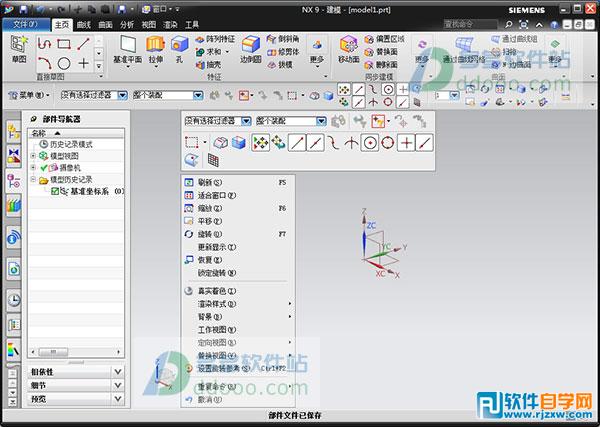Switch to the 渲染 ribbon tab
Screen dimensions: 600x427
170,25
